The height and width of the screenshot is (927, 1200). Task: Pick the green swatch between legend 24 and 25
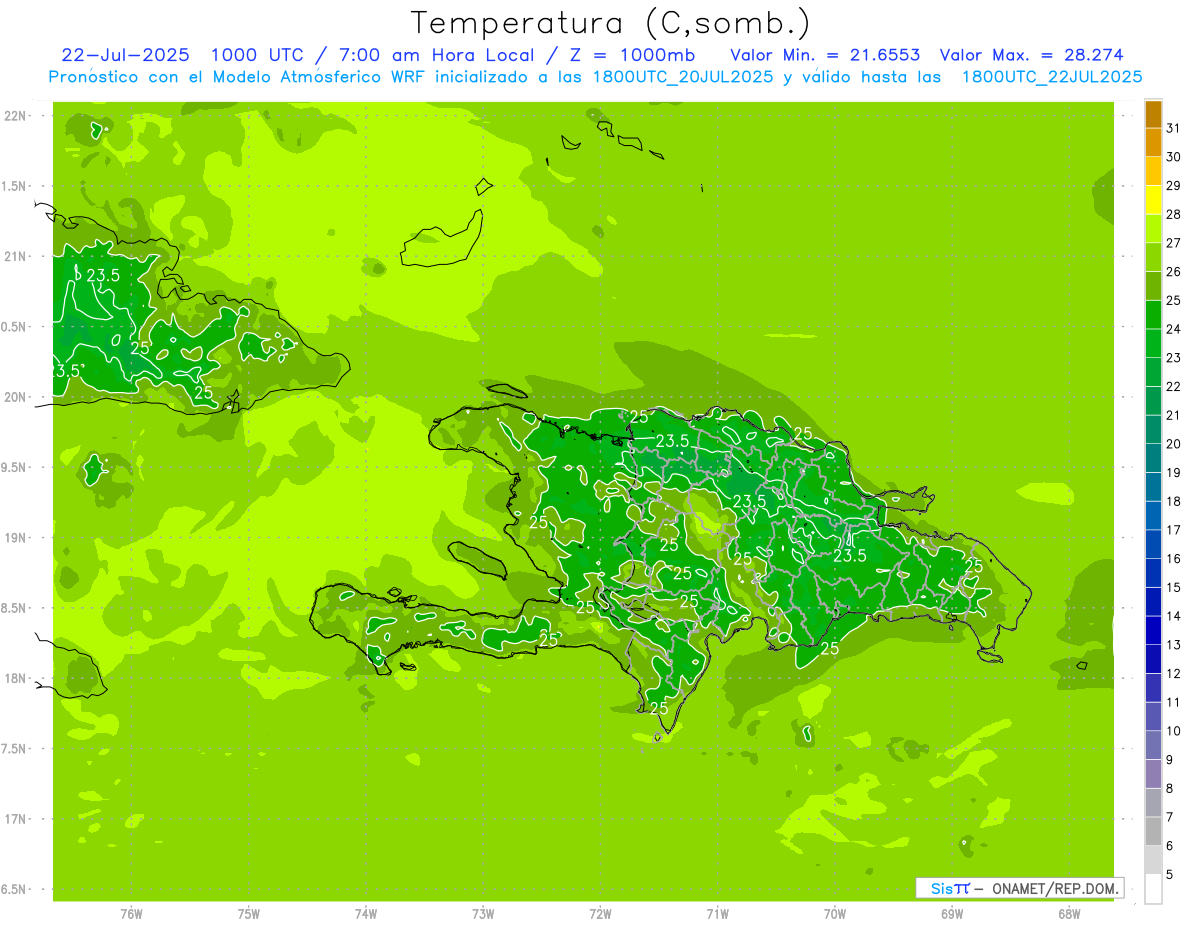pos(1153,315)
